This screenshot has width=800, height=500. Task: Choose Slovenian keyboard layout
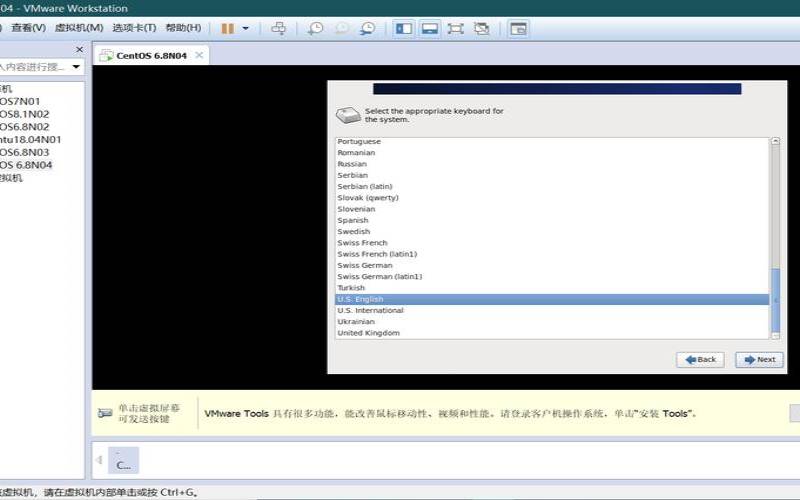click(552, 209)
